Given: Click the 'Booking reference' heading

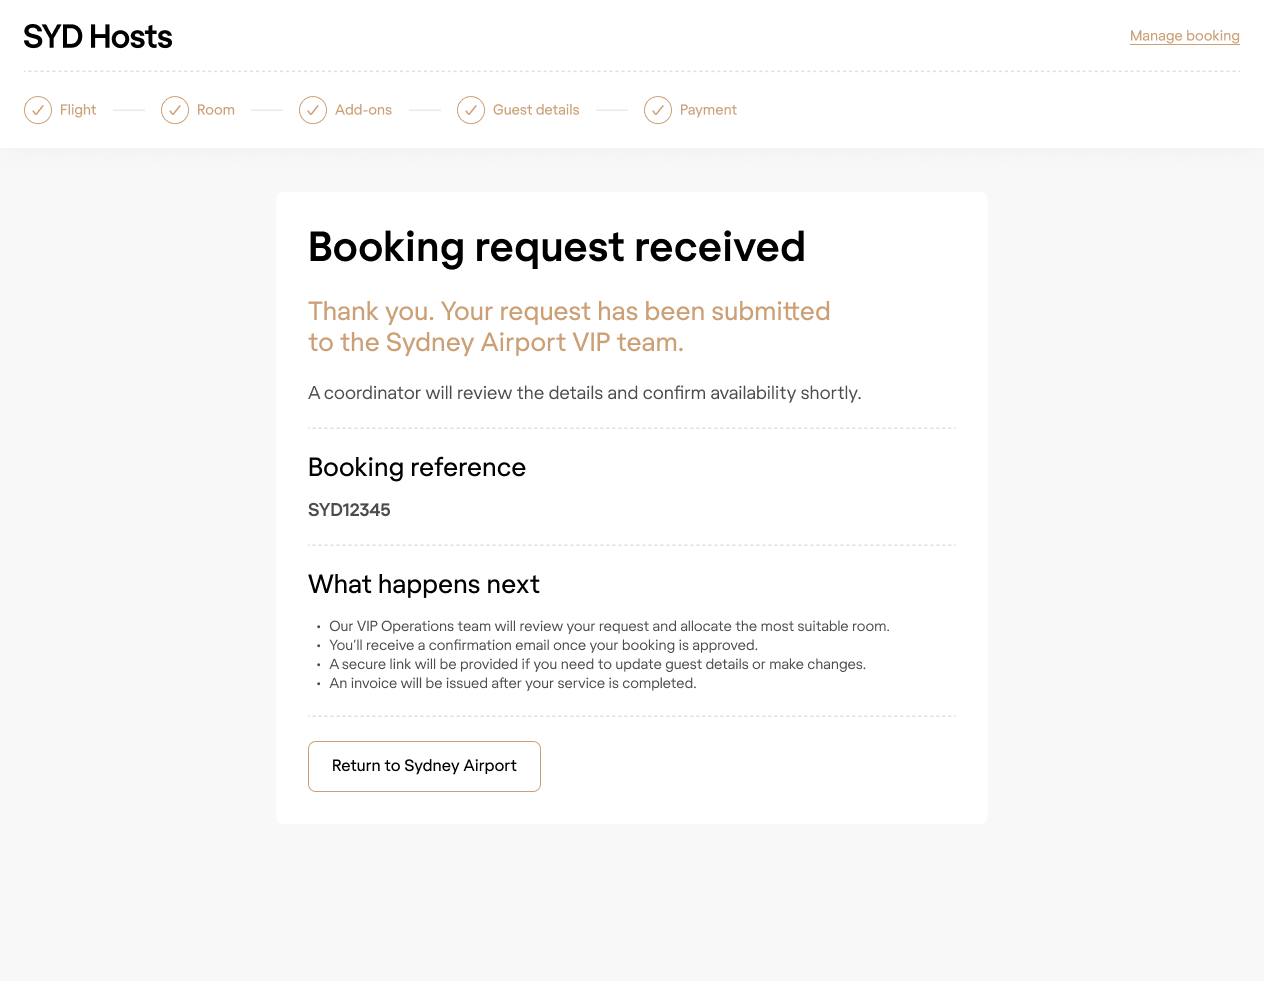Looking at the screenshot, I should pos(417,467).
